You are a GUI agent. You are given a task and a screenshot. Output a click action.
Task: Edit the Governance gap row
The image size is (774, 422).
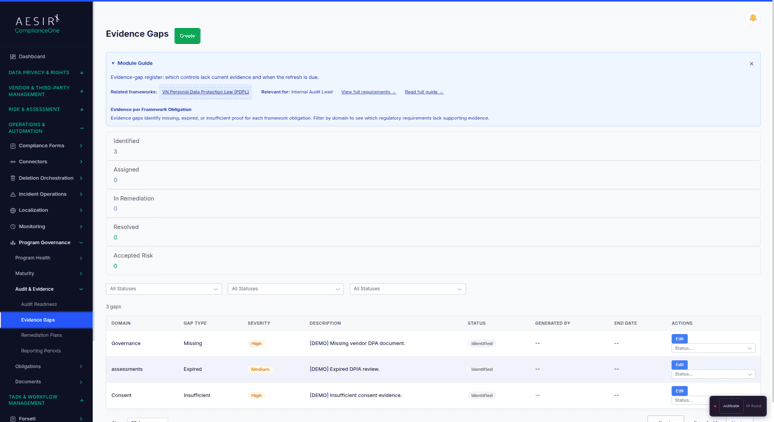679,339
